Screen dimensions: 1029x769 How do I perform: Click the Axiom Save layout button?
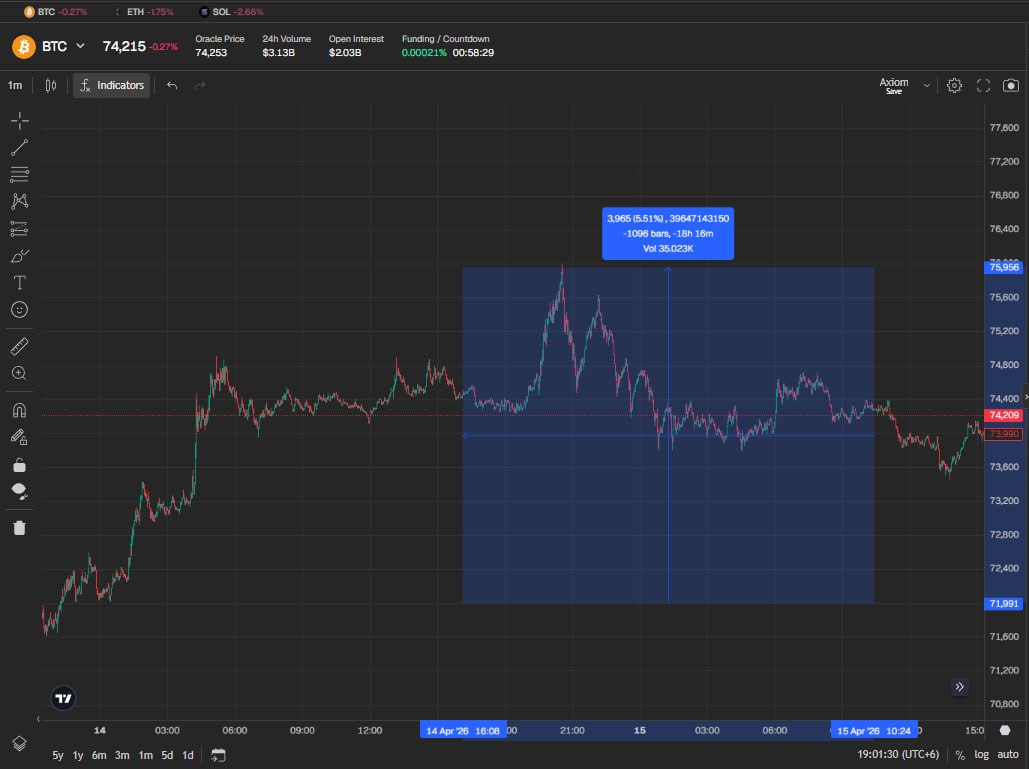[894, 85]
